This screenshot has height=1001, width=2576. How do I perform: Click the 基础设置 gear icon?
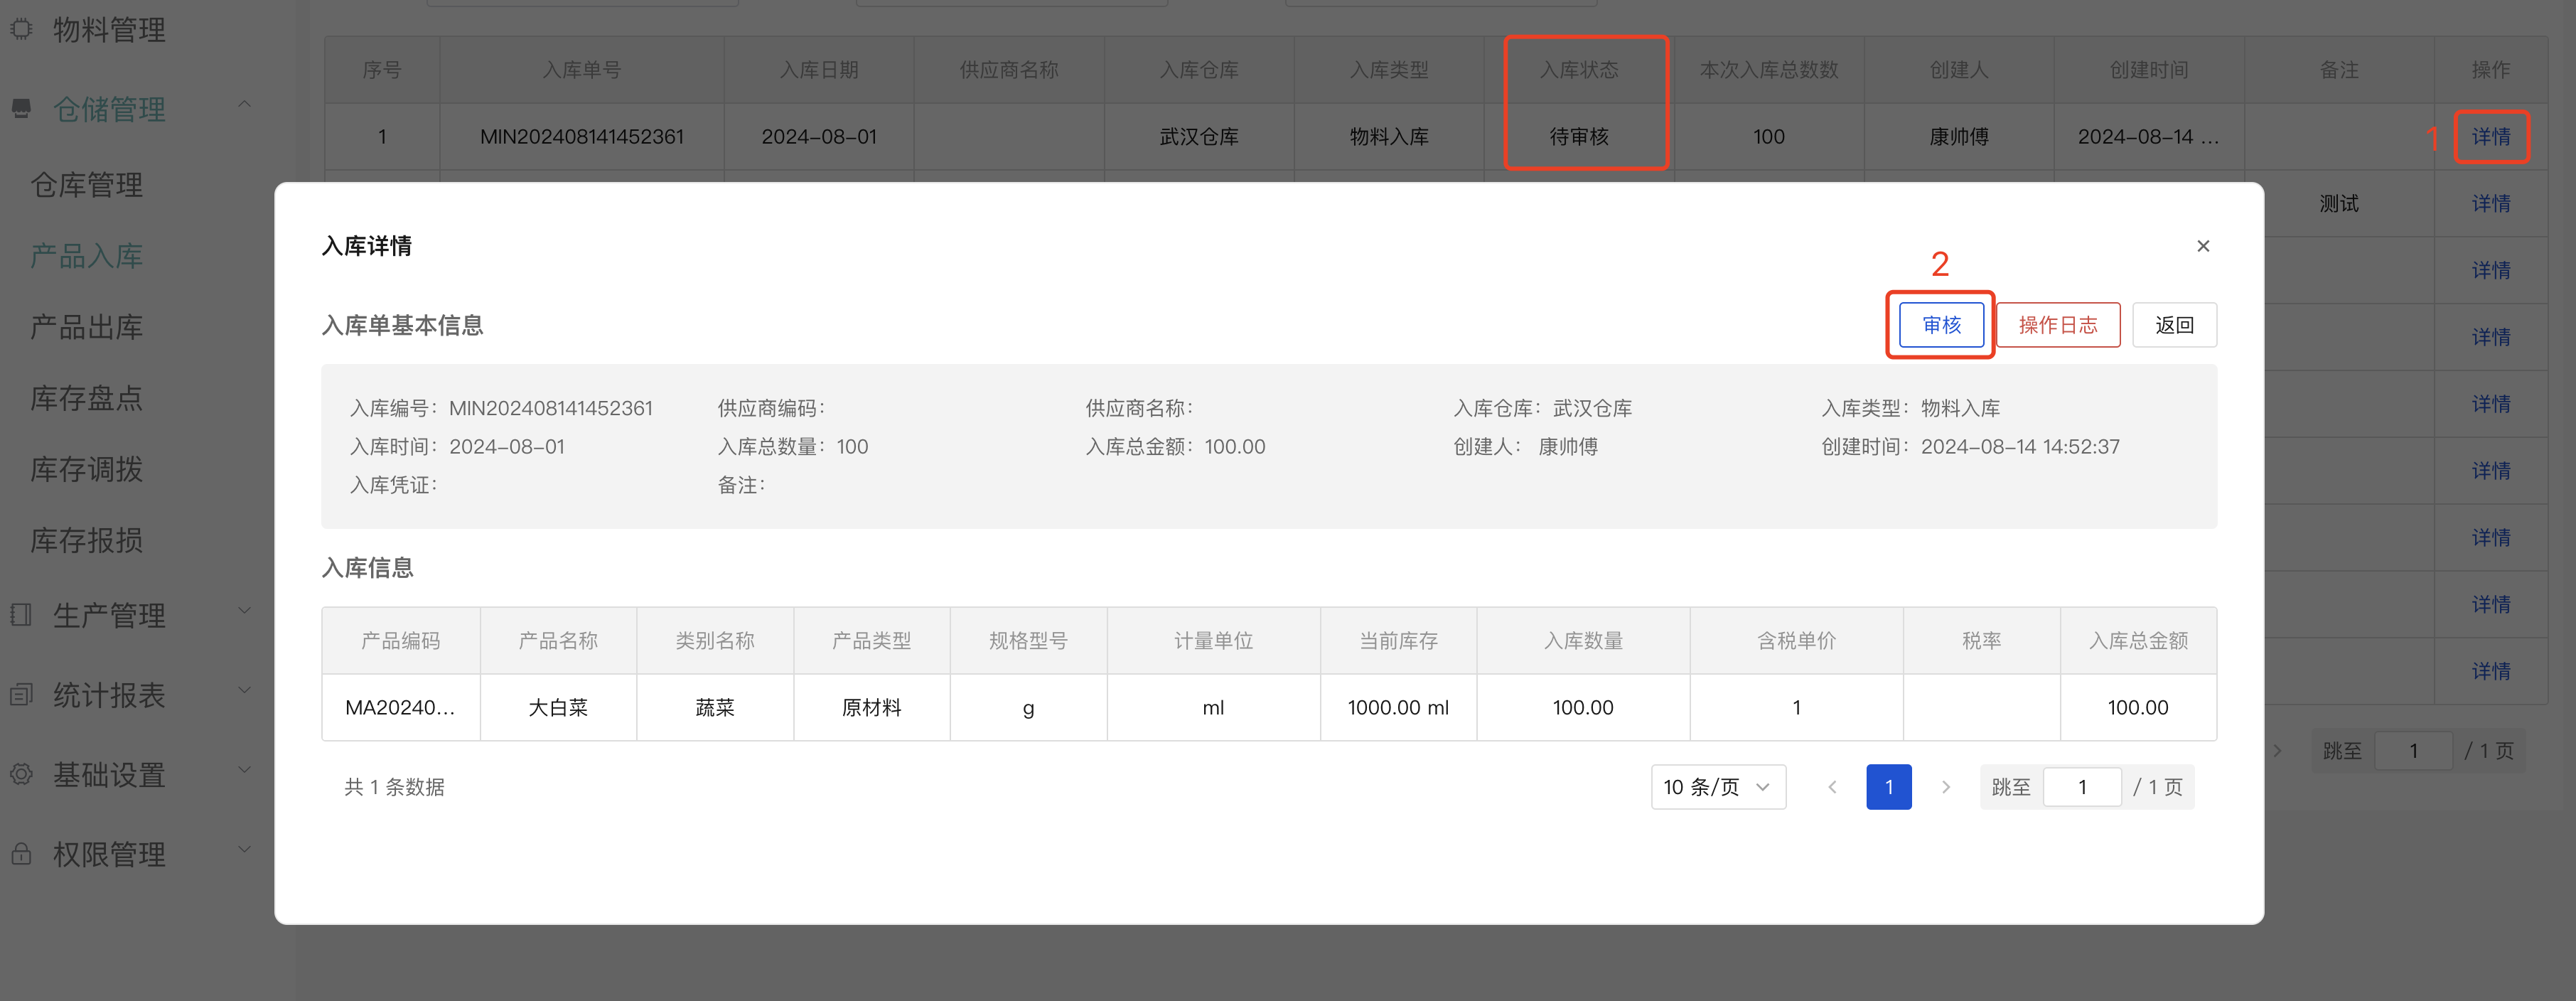tap(22, 774)
